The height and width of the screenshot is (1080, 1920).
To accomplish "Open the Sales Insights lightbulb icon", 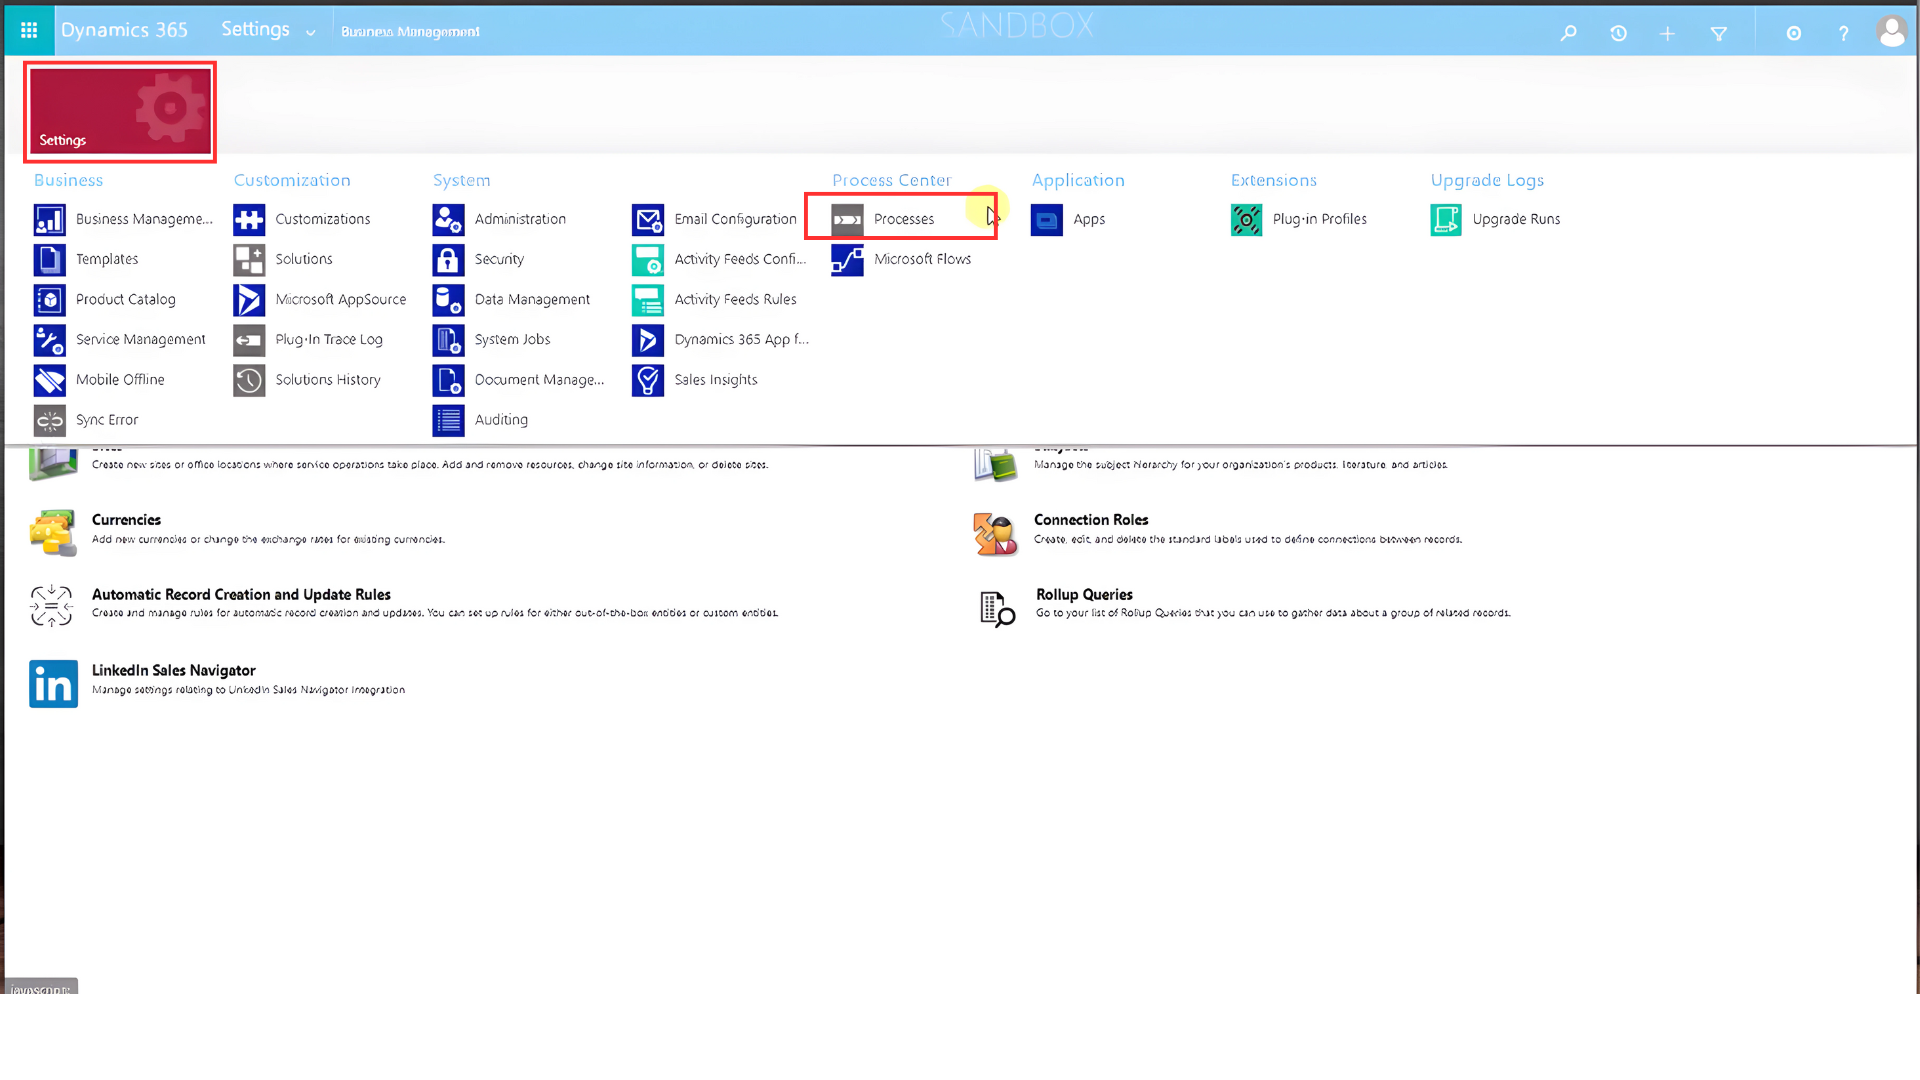I will click(648, 380).
